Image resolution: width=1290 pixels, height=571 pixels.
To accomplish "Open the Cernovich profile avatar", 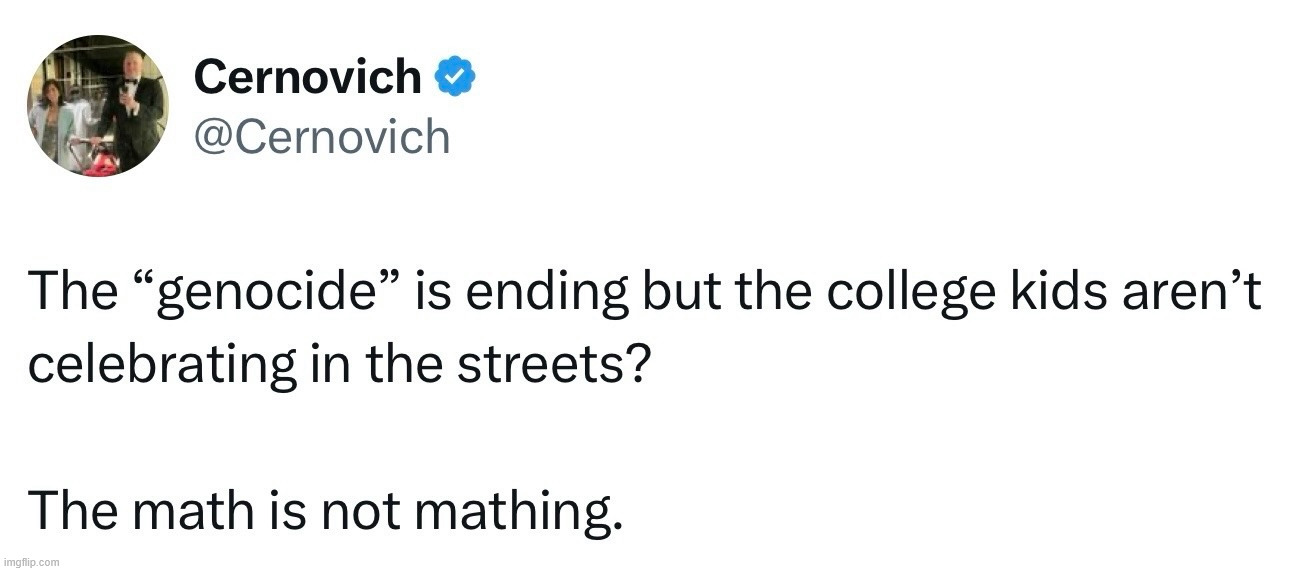I will (x=97, y=106).
